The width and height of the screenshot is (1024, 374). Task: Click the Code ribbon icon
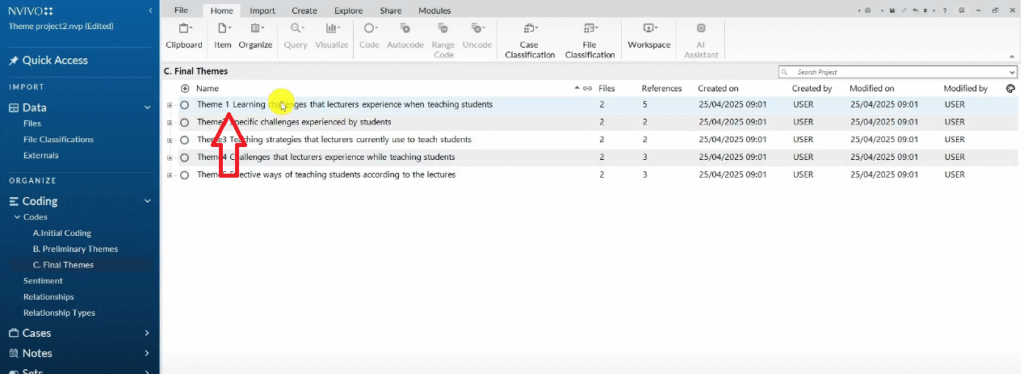(369, 29)
